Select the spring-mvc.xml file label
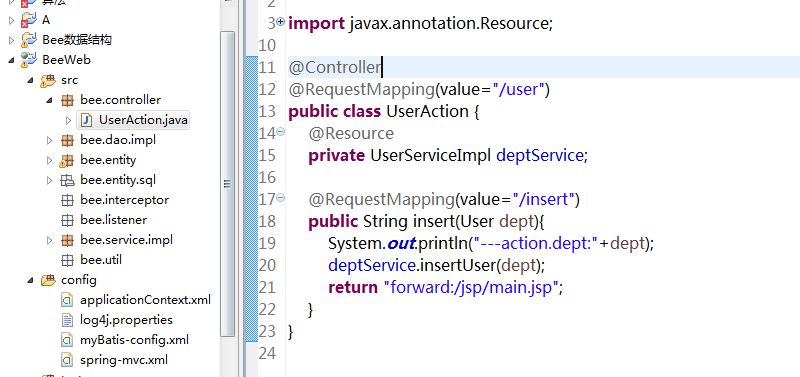800x377 pixels. [x=124, y=360]
